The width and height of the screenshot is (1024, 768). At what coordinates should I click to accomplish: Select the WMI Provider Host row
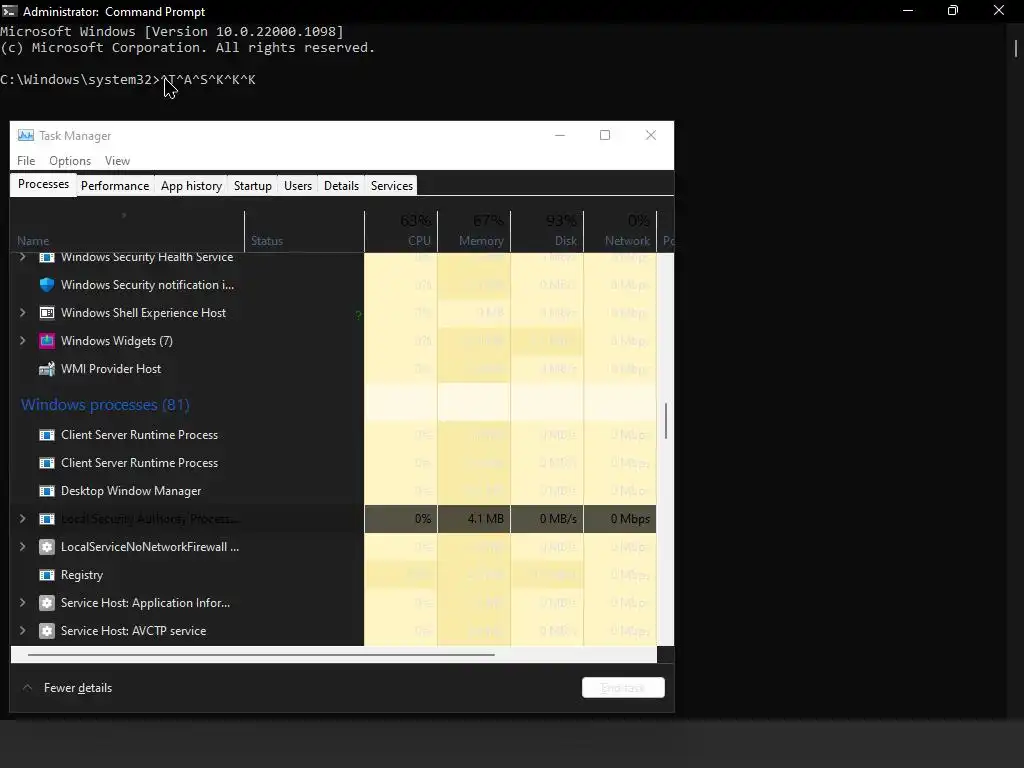coord(333,369)
